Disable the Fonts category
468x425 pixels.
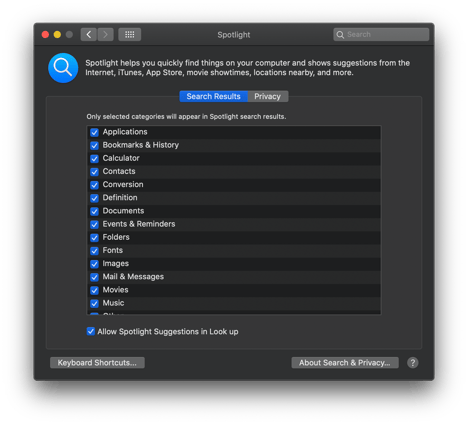pos(94,251)
